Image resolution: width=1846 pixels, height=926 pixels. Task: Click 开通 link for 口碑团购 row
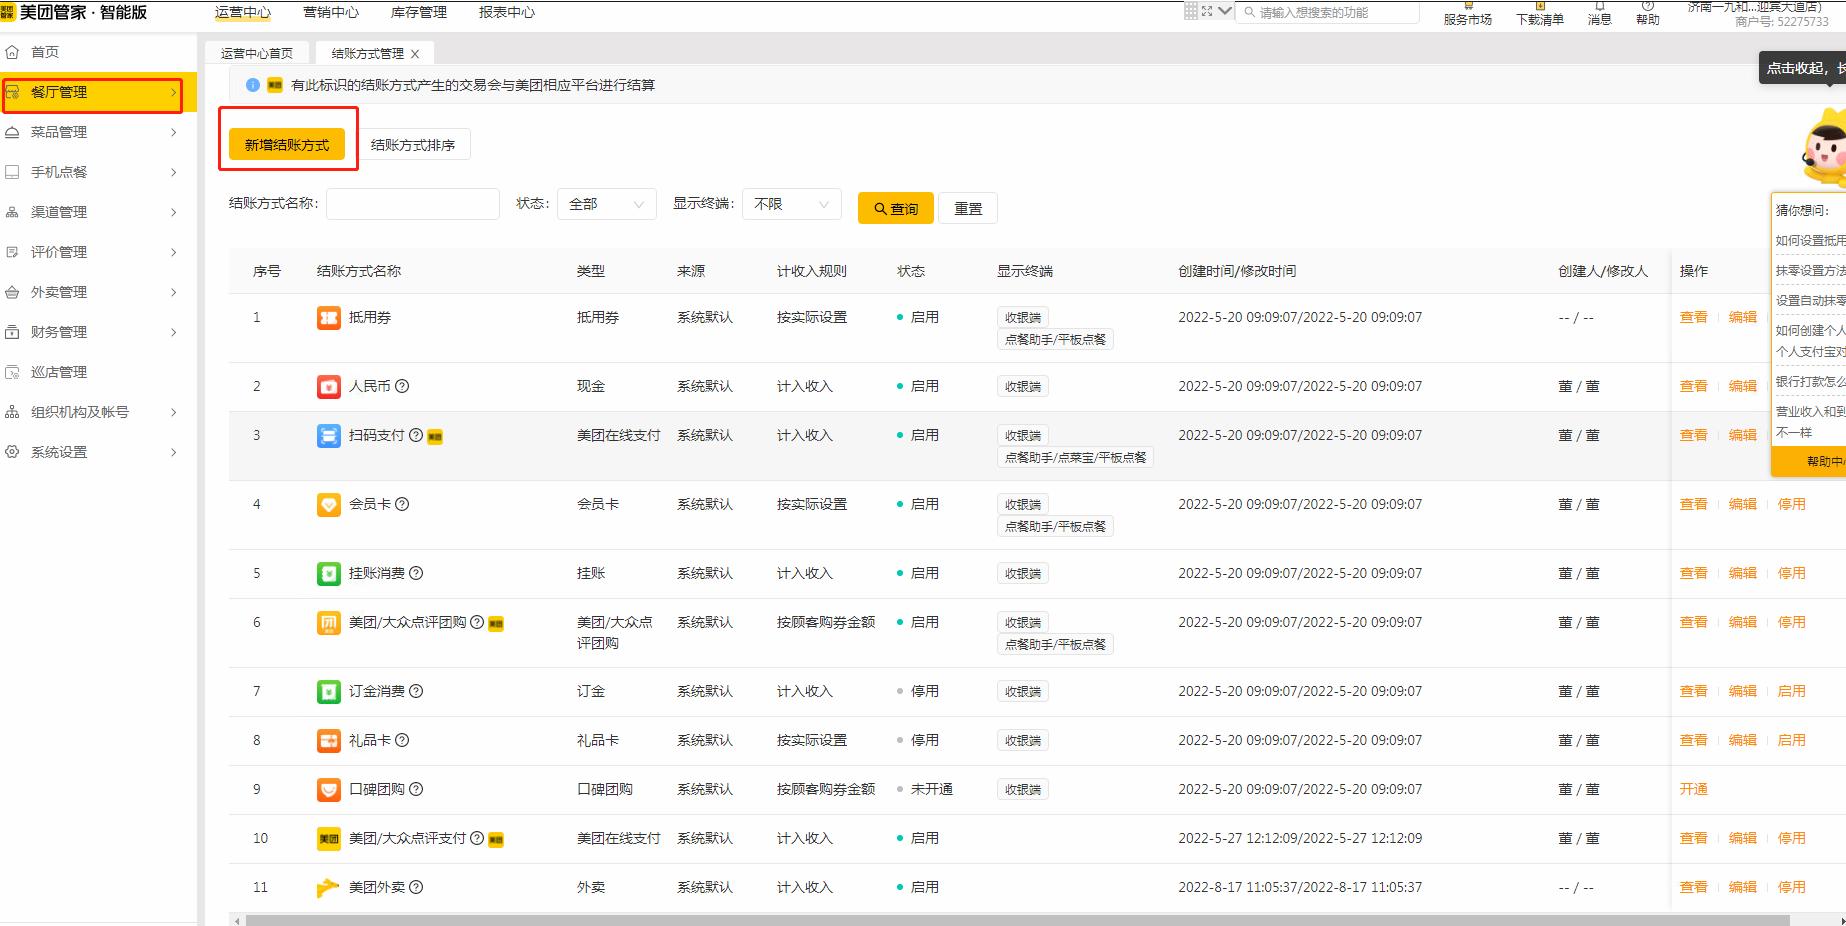click(x=1693, y=789)
